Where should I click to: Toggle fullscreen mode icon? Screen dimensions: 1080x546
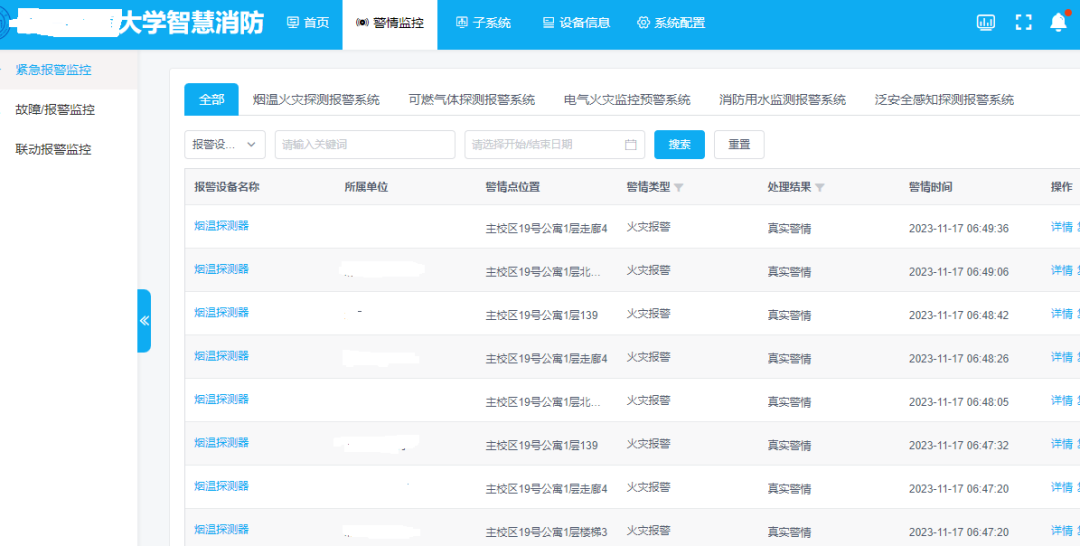coord(1023,22)
